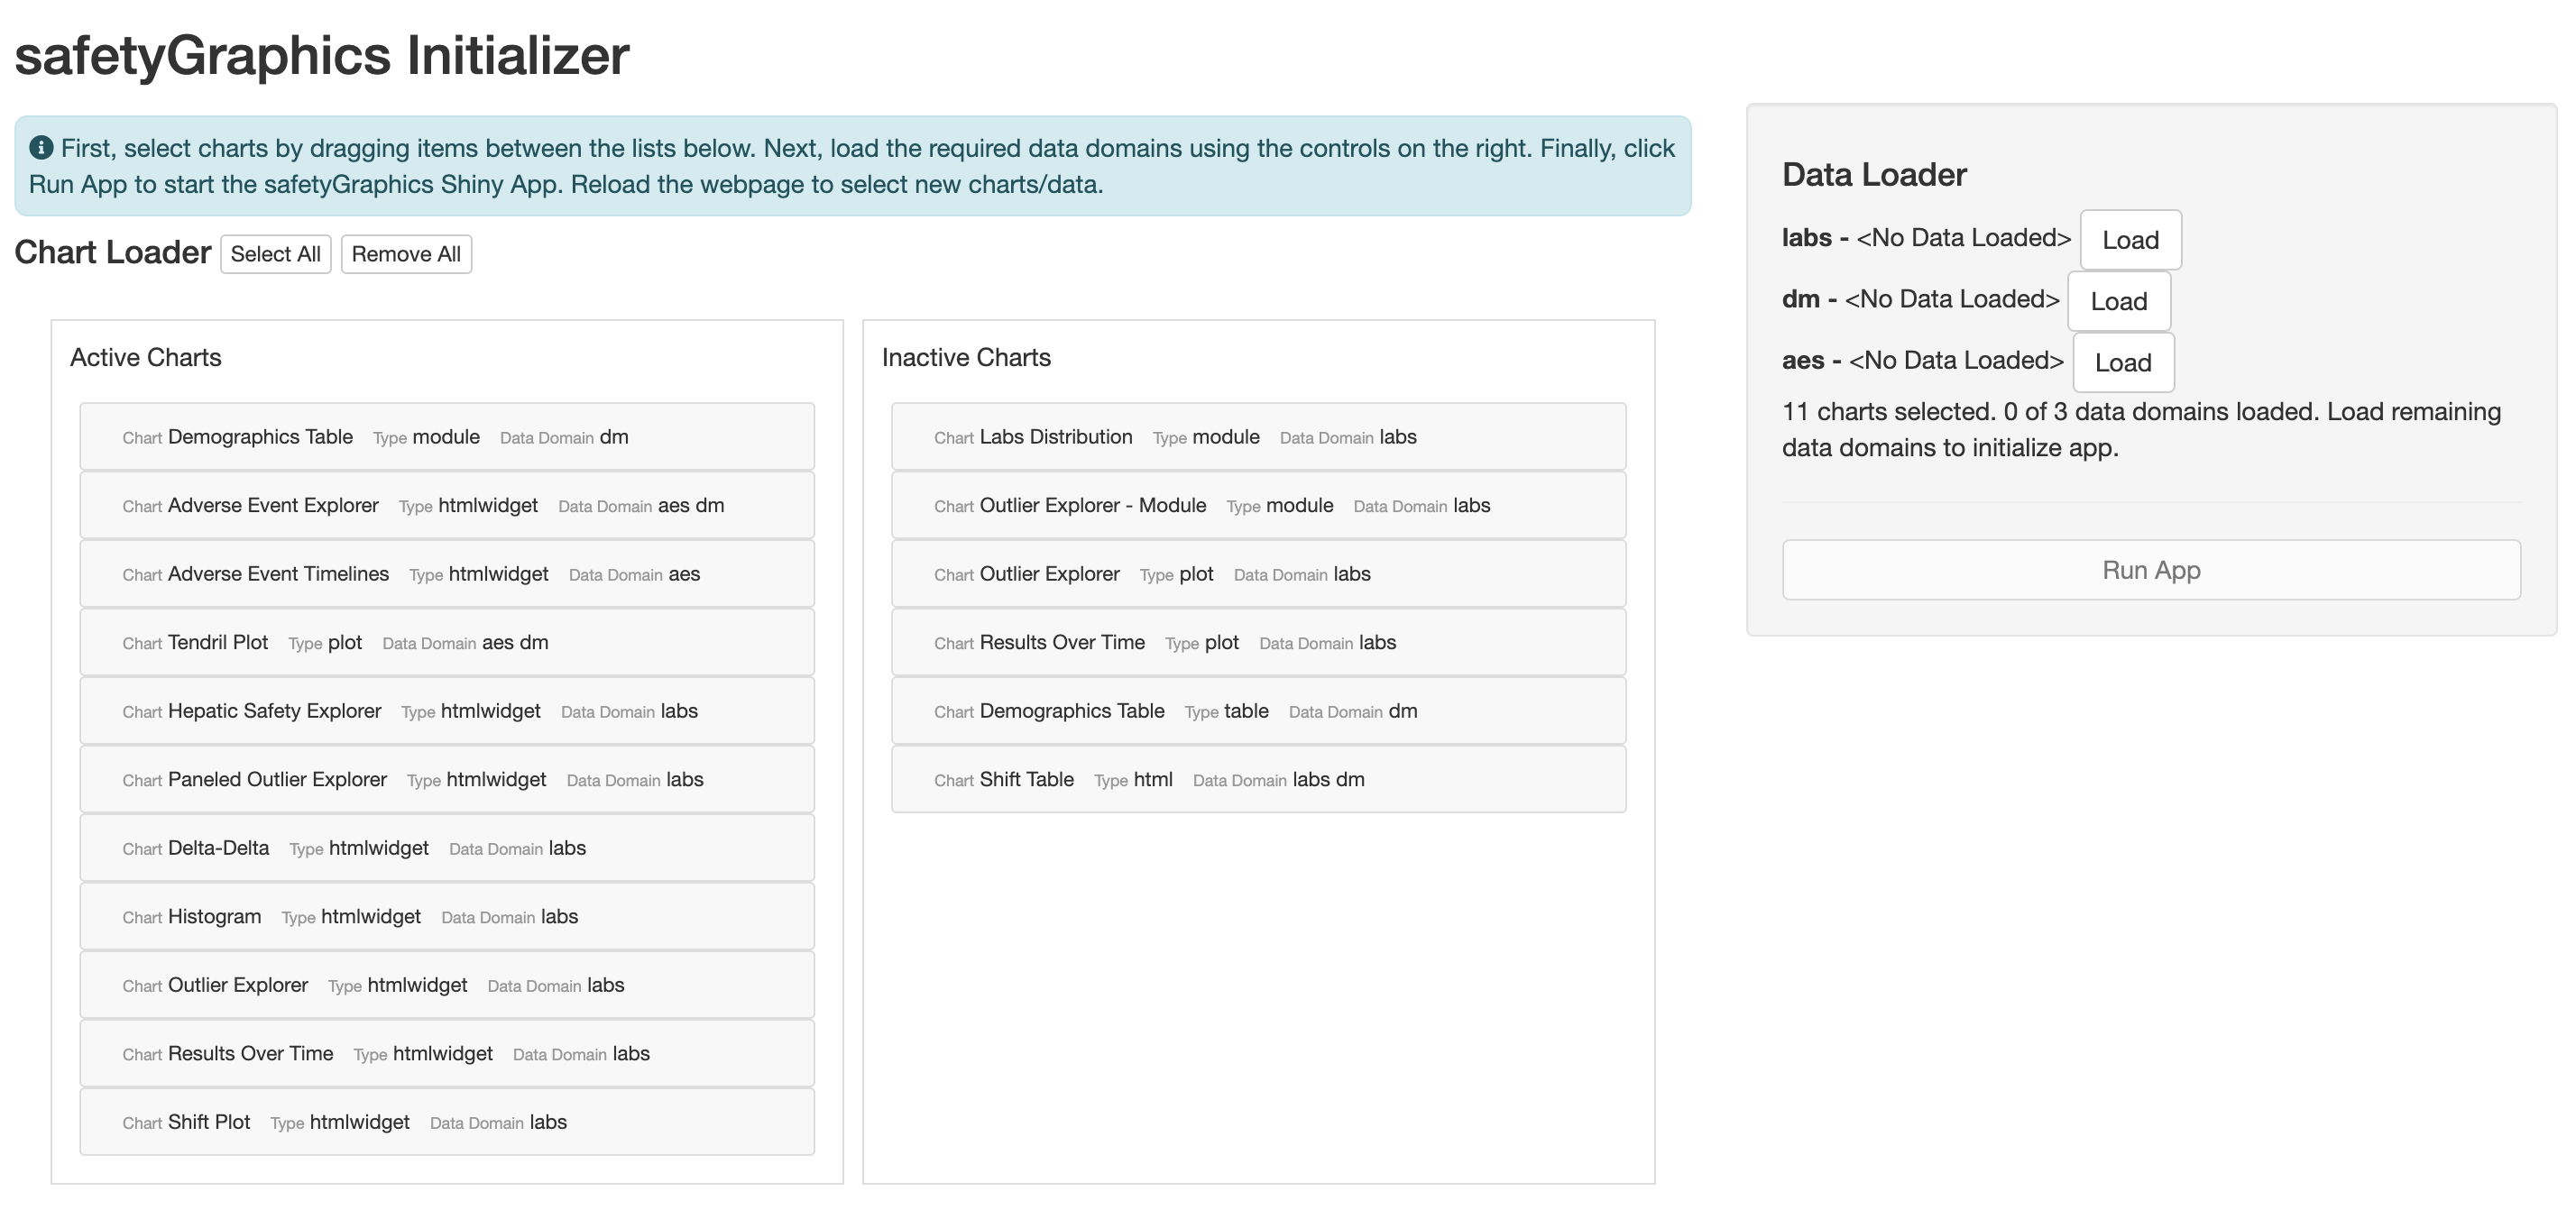Select Hepatic Safety Explorer chart item
This screenshot has width=2576, height=1210.
point(447,711)
